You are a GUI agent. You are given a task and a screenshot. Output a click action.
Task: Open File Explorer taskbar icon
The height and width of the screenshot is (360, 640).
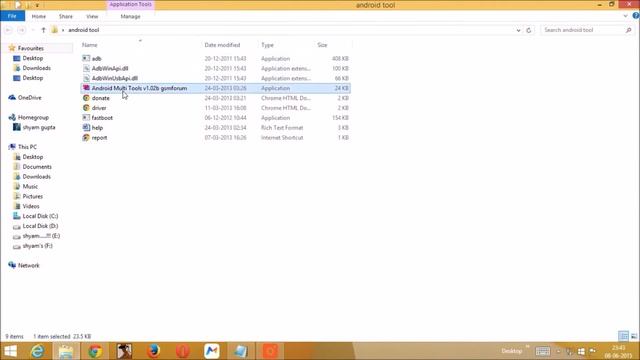coord(66,351)
